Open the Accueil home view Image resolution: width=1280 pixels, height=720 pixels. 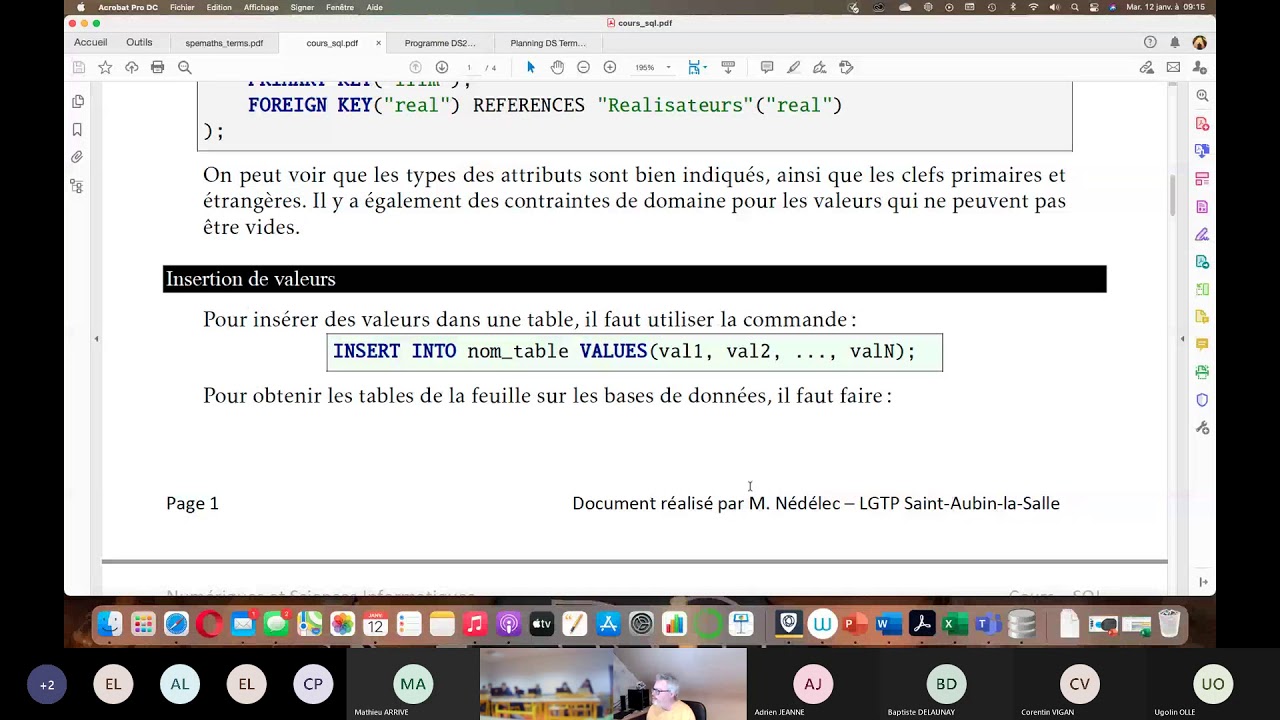[90, 43]
